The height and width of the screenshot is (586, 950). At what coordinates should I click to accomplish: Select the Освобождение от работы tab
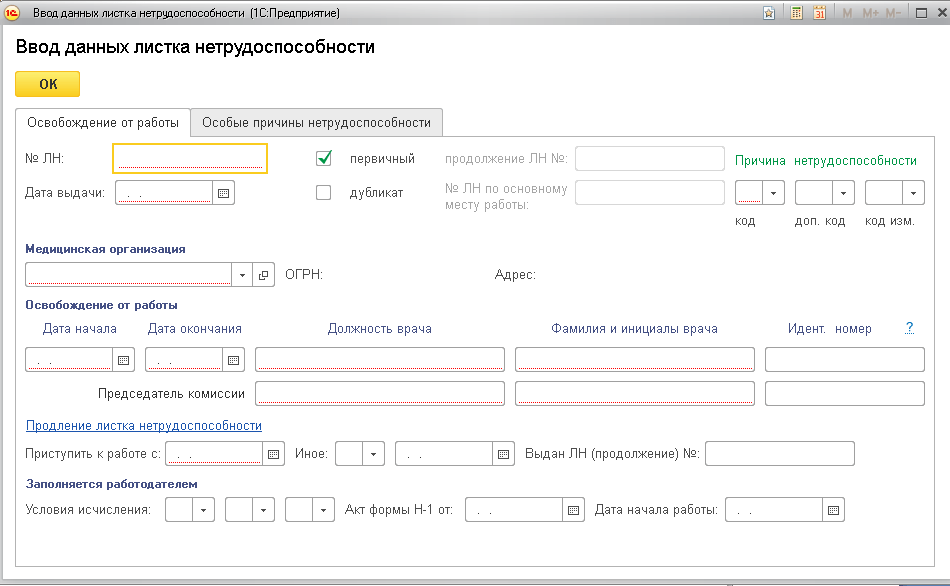click(x=103, y=123)
